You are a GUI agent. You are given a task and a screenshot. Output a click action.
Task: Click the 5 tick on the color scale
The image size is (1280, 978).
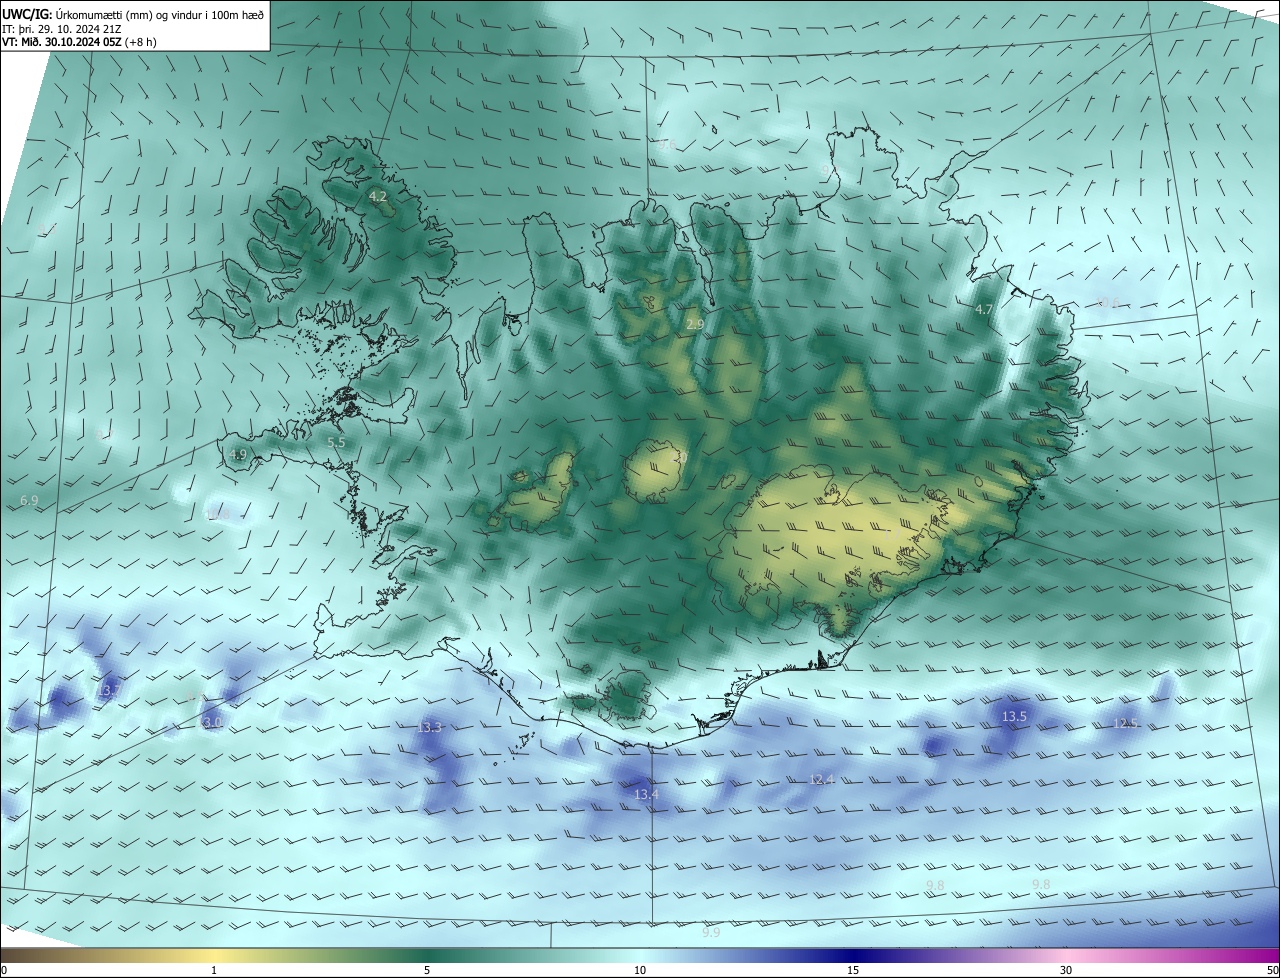427,971
